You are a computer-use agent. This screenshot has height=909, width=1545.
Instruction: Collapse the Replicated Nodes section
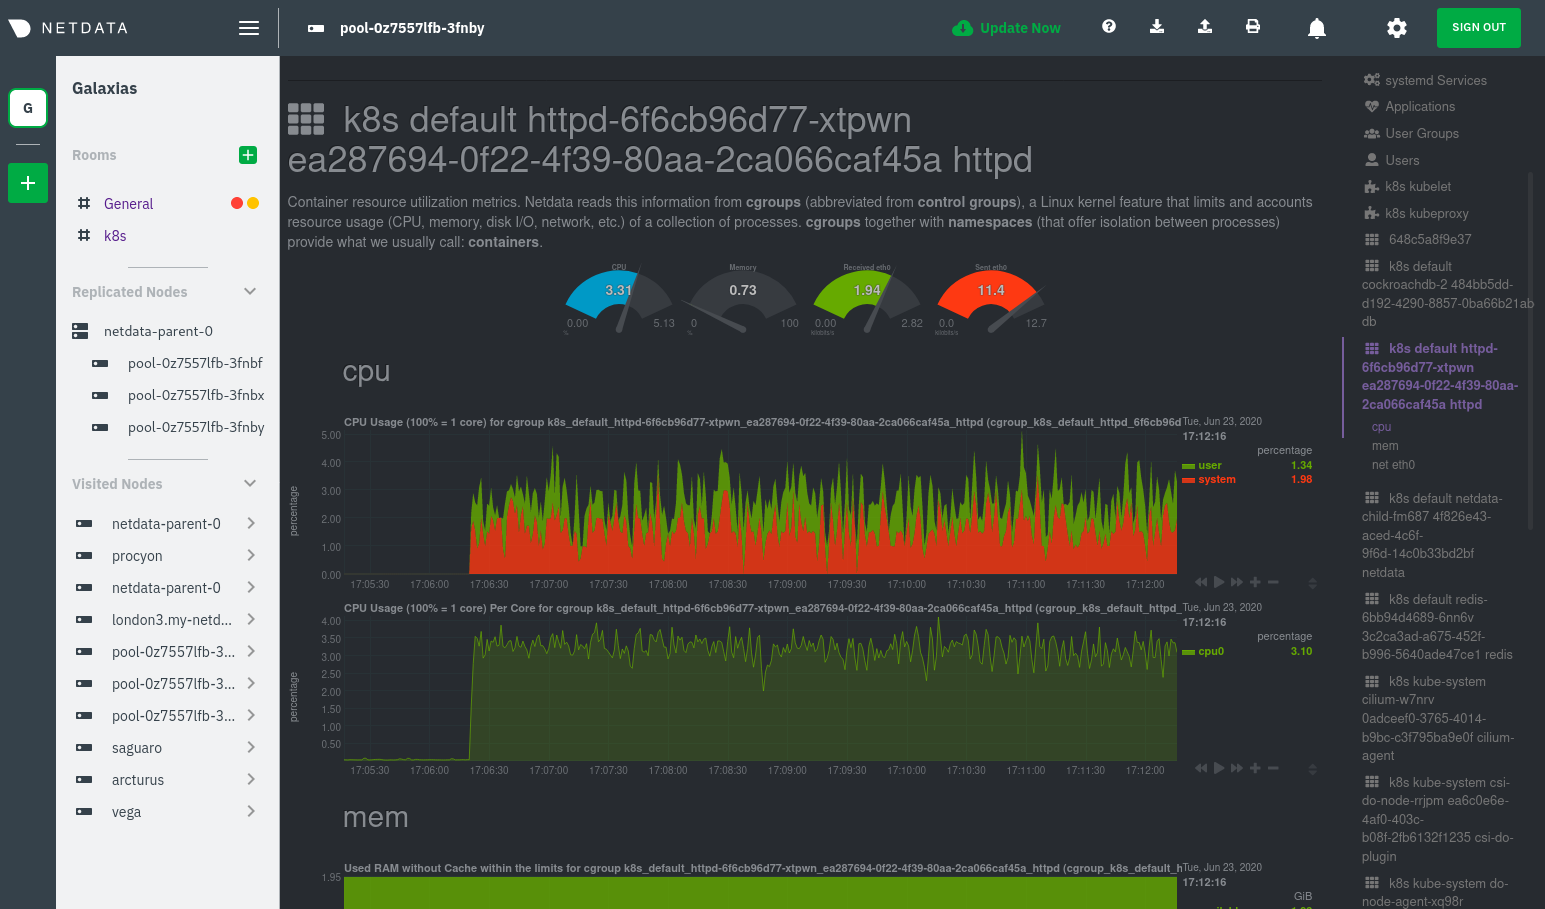pyautogui.click(x=250, y=291)
